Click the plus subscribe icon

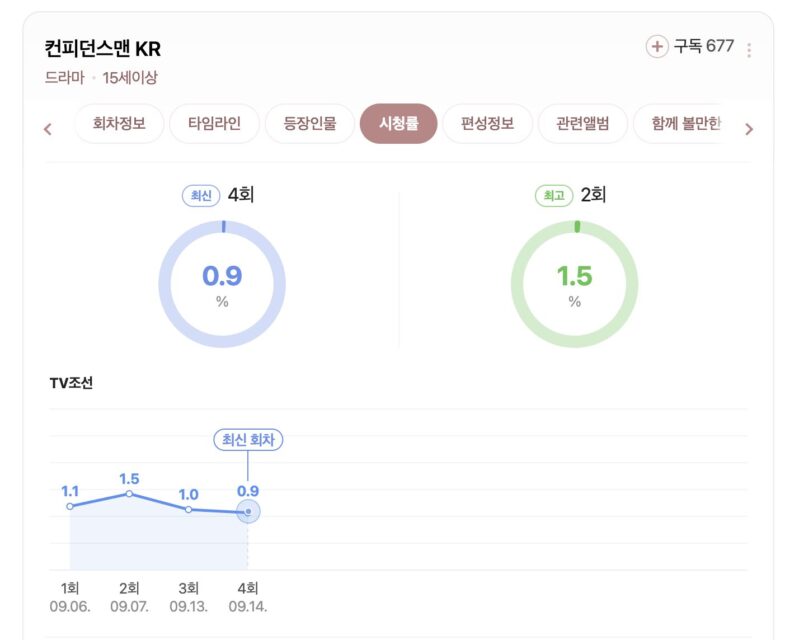(657, 47)
